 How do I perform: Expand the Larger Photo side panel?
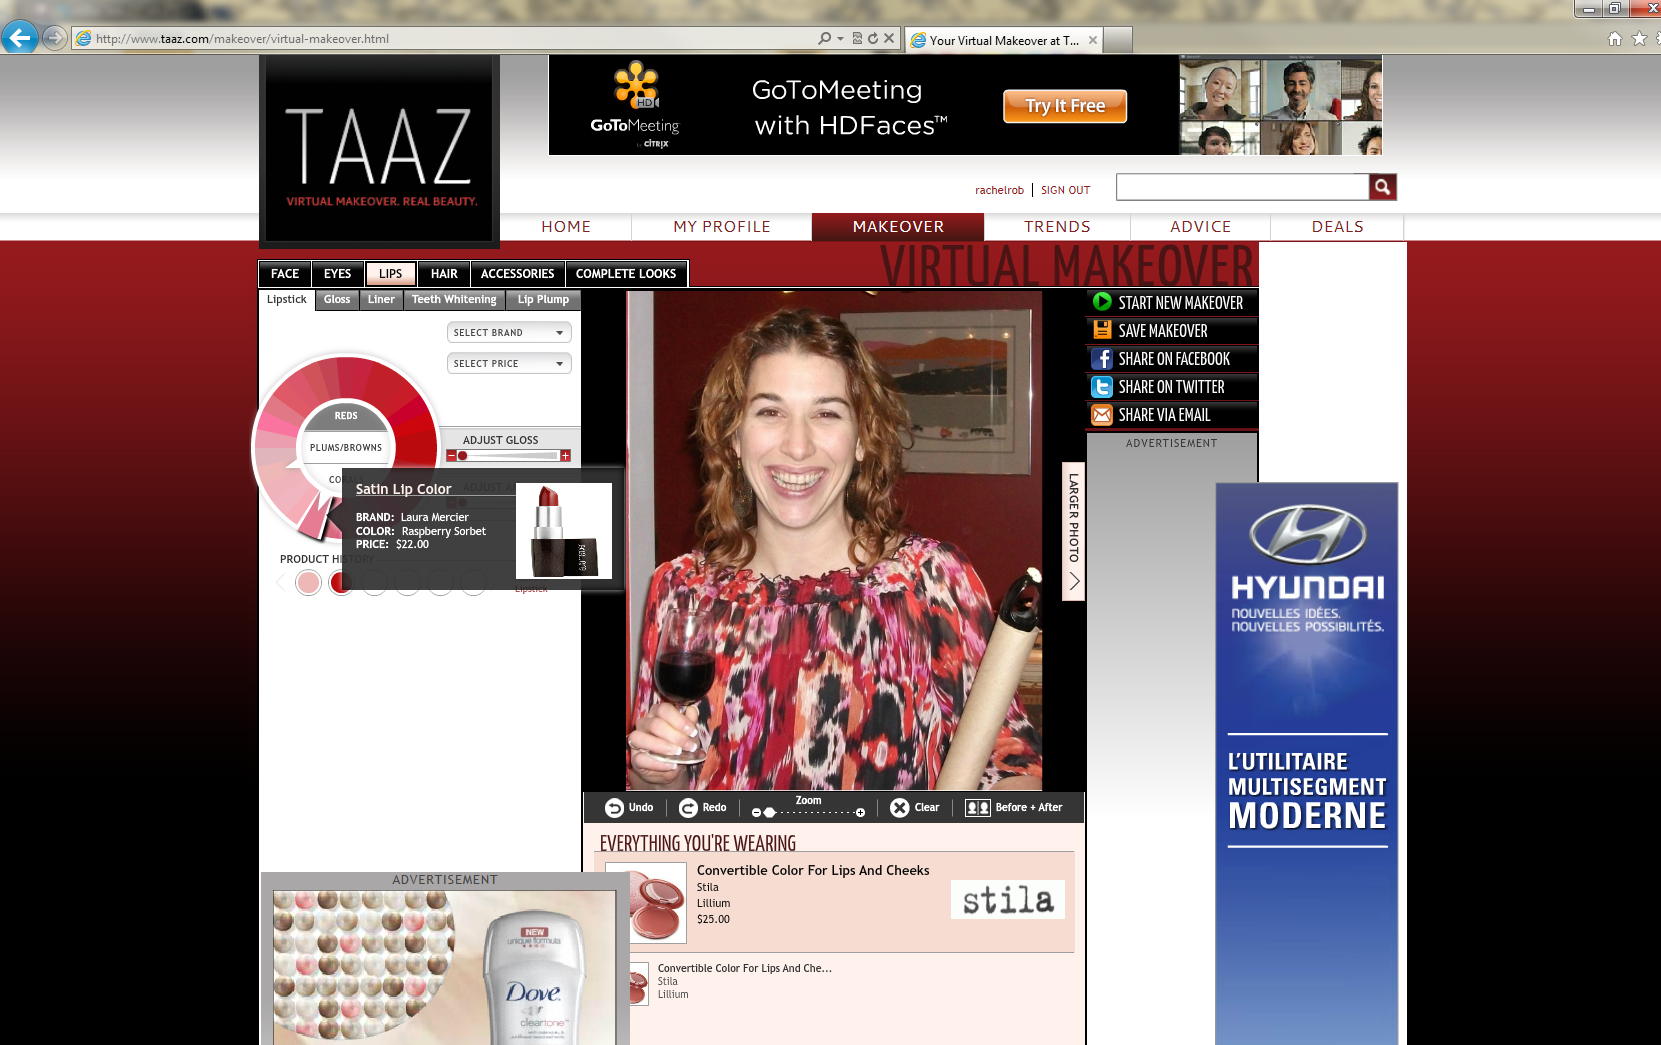pos(1073,530)
